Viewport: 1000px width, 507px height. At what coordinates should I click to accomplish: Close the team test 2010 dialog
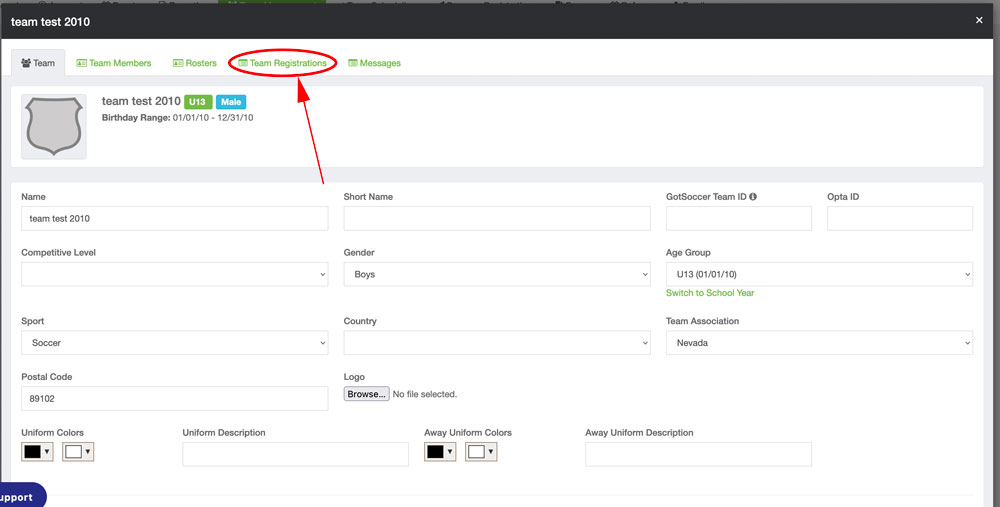pos(979,20)
